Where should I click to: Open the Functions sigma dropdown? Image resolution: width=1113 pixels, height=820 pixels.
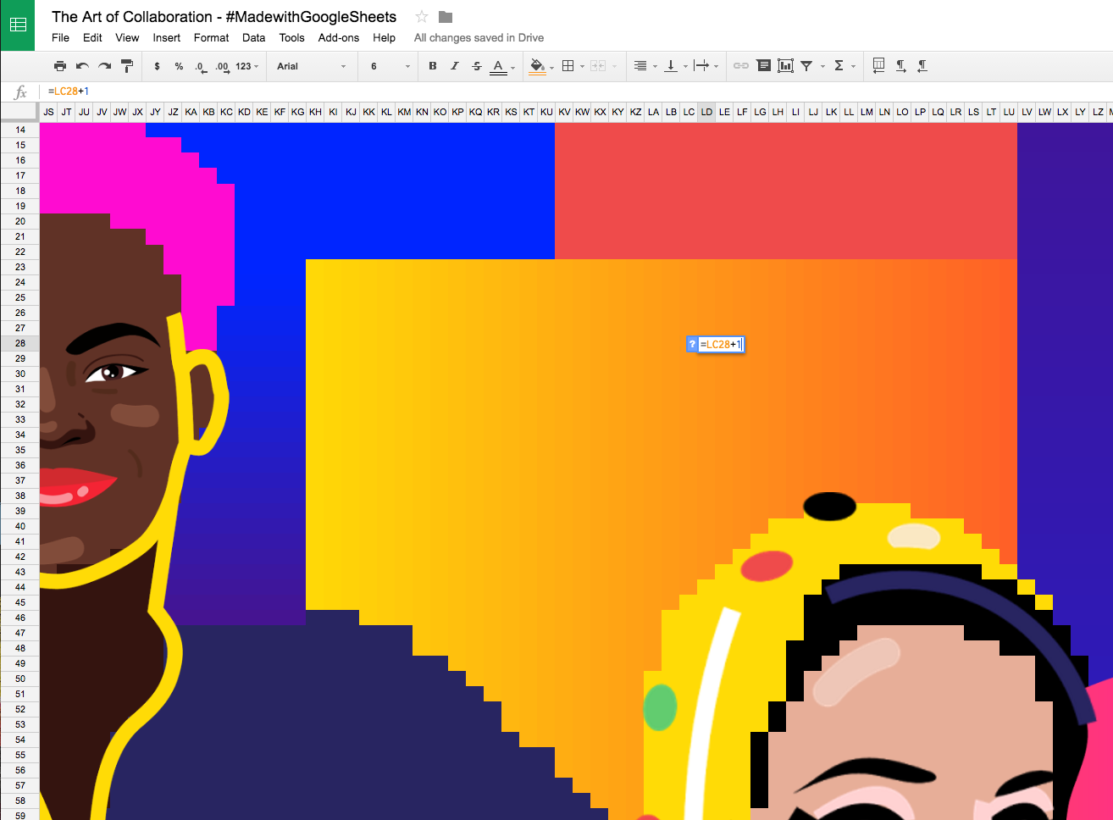pyautogui.click(x=844, y=66)
